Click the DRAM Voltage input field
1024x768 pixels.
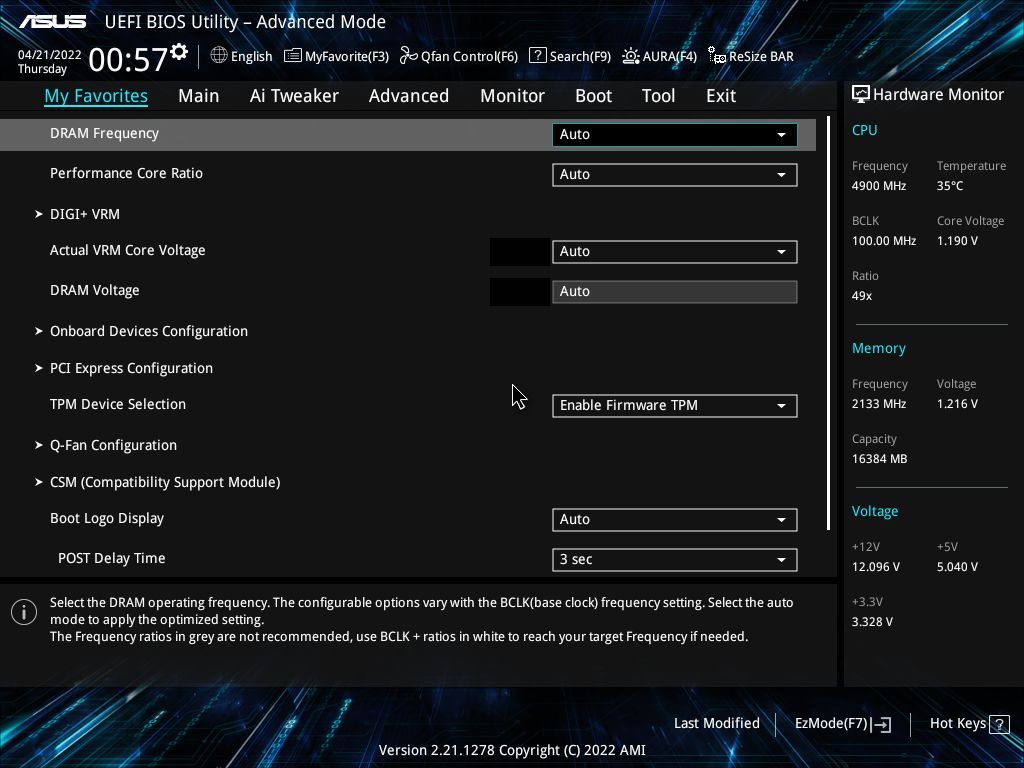click(675, 291)
